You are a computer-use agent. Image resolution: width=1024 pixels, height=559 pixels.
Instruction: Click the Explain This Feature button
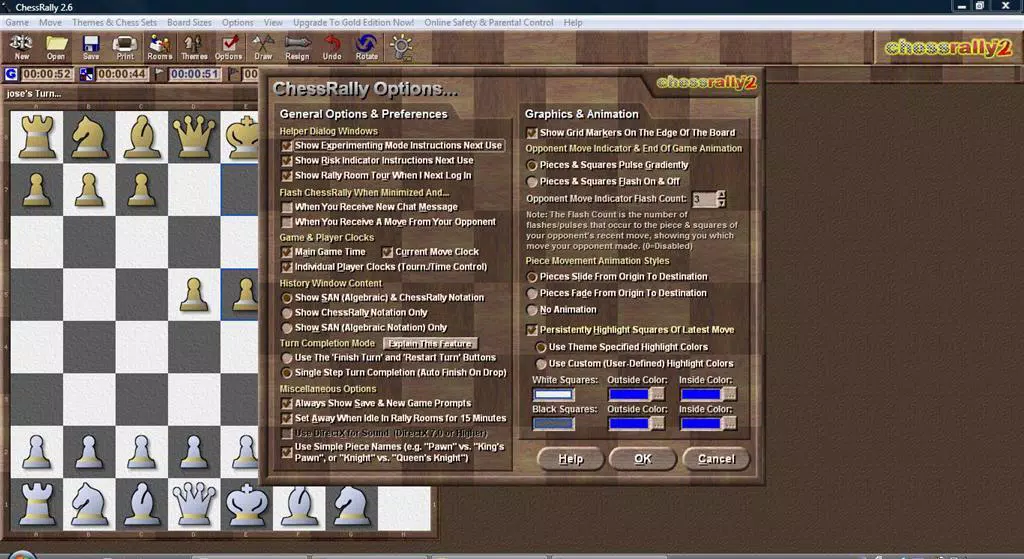(x=430, y=343)
